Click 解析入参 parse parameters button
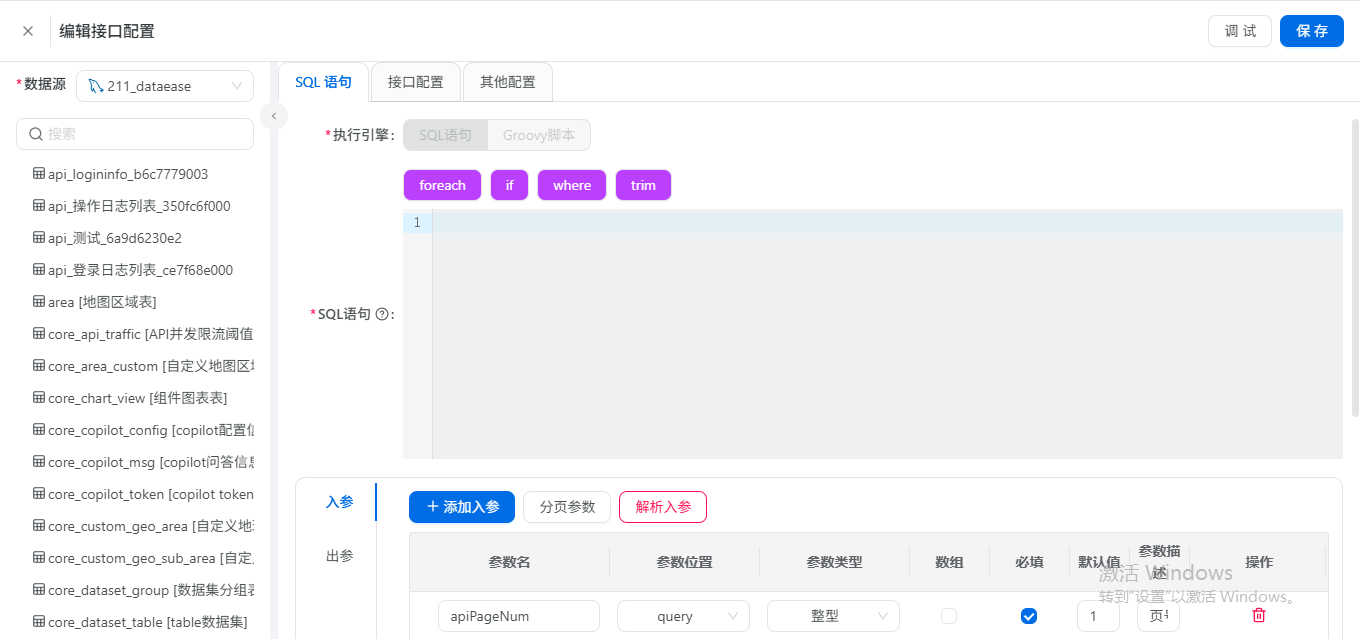1360x641 pixels. pyautogui.click(x=663, y=507)
